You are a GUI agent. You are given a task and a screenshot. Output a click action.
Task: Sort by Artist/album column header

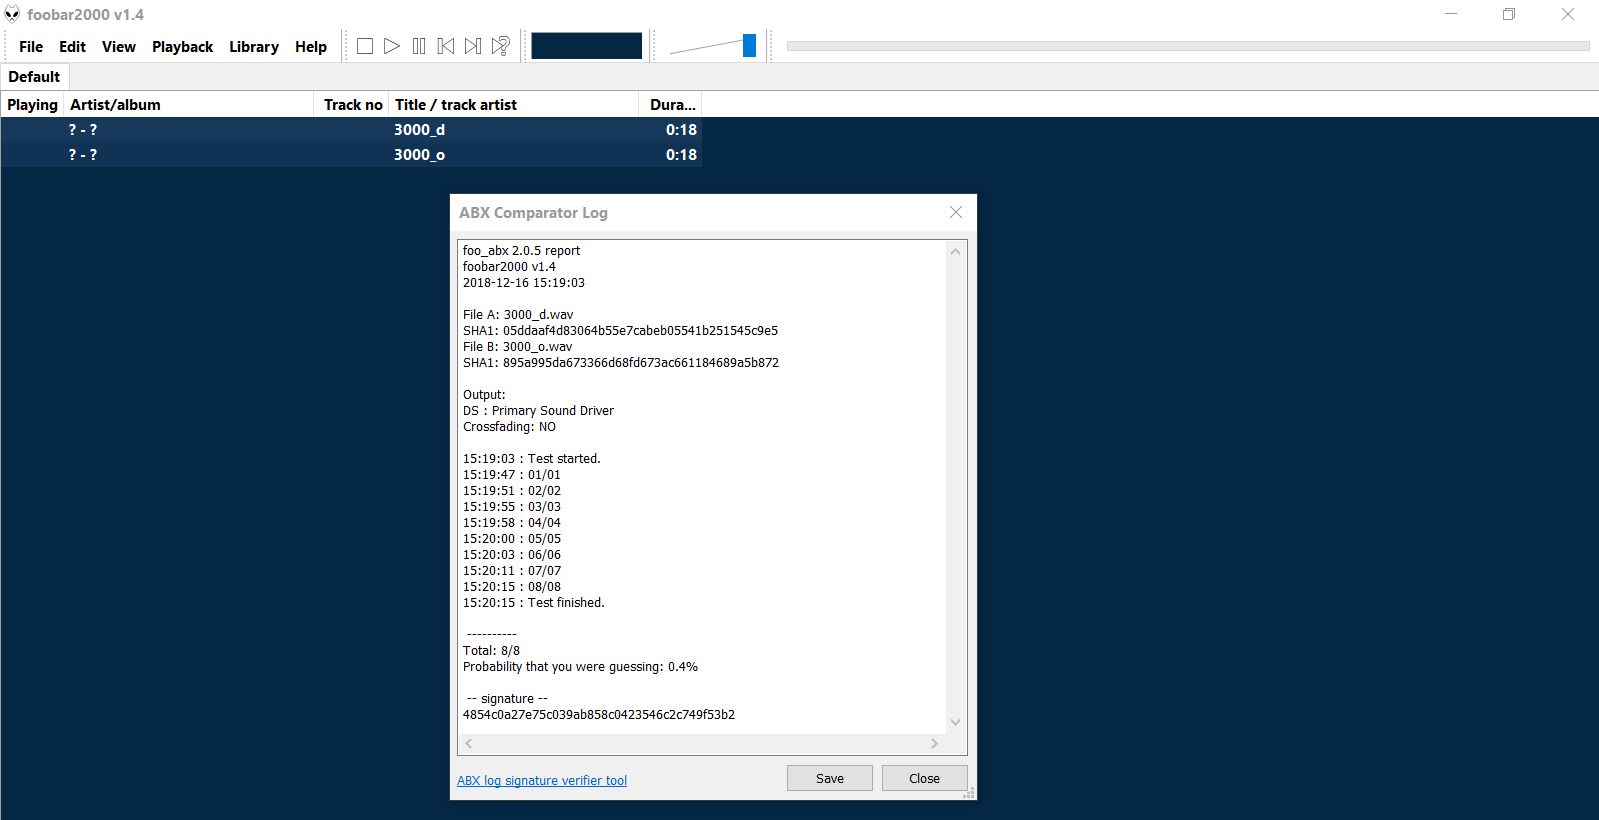[x=189, y=105]
